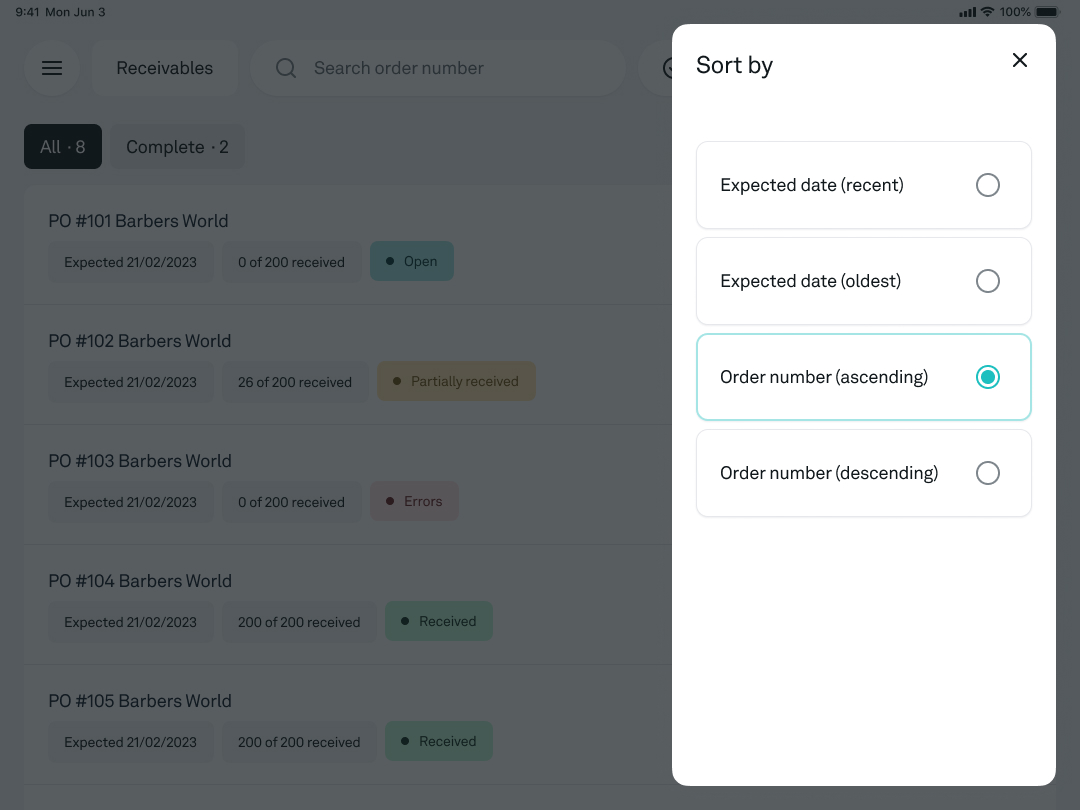Click 0 of 200 received on PO #103
The width and height of the screenshot is (1080, 810).
tap(291, 502)
